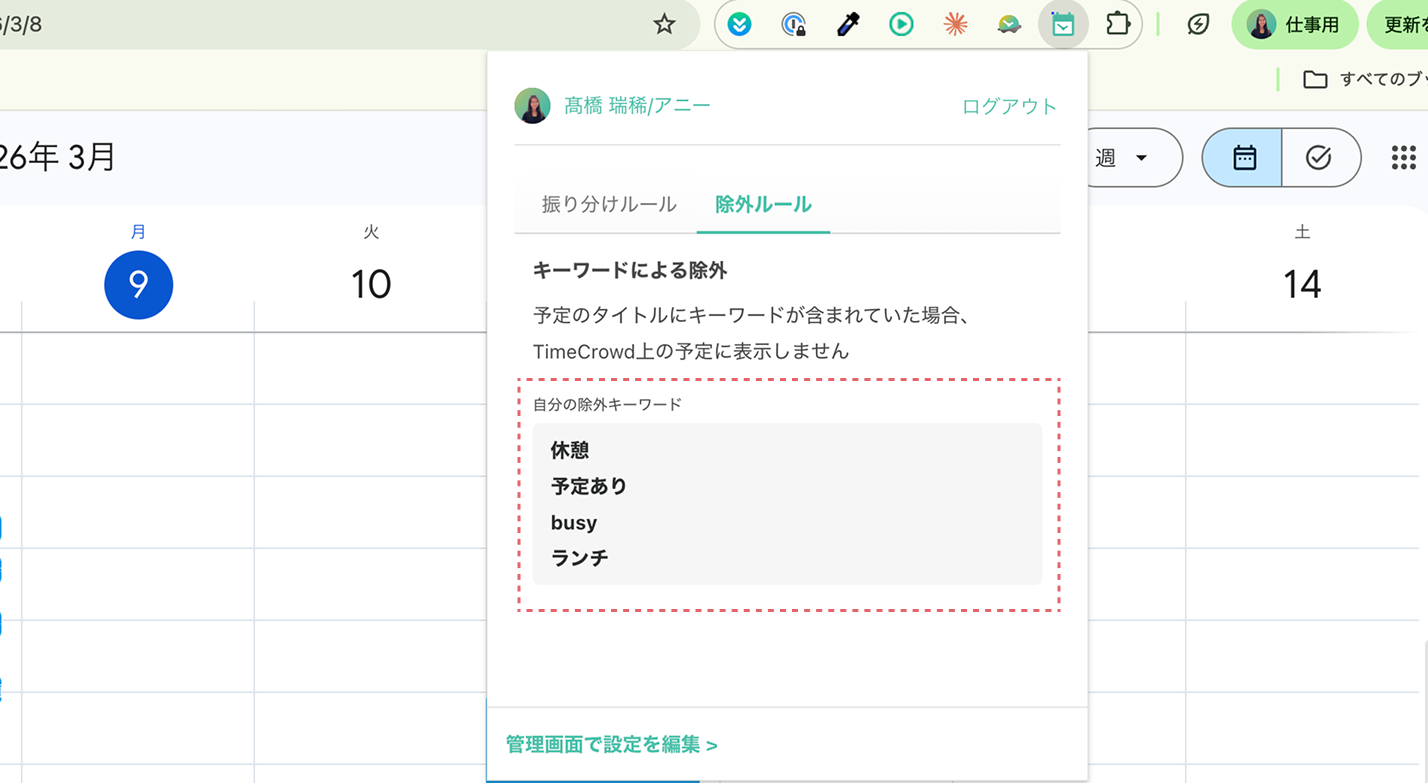Click the teal double-chevron extension icon

739,24
